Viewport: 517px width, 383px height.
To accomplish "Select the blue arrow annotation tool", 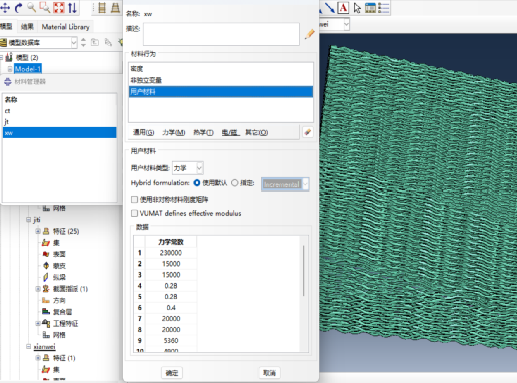I will [330, 7].
